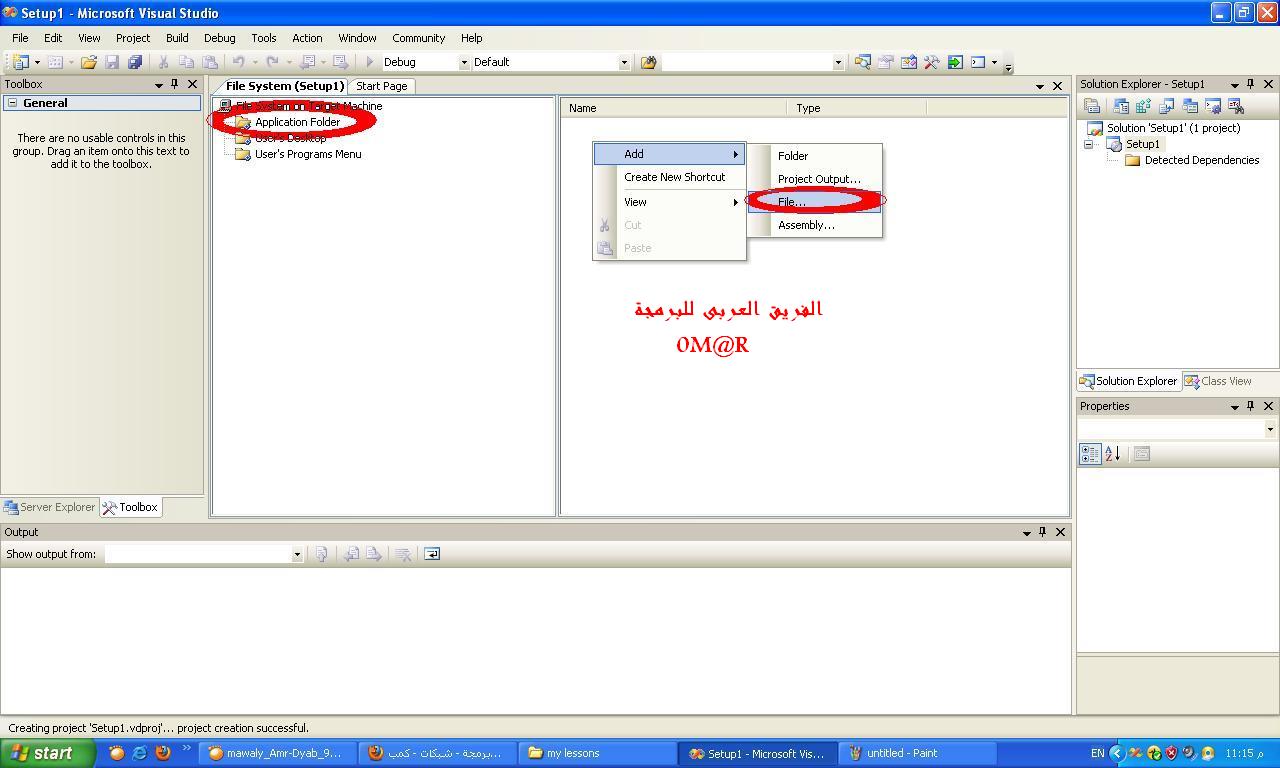Image resolution: width=1280 pixels, height=768 pixels.
Task: Collapse the Setup1 project tree node
Action: tap(1089, 144)
